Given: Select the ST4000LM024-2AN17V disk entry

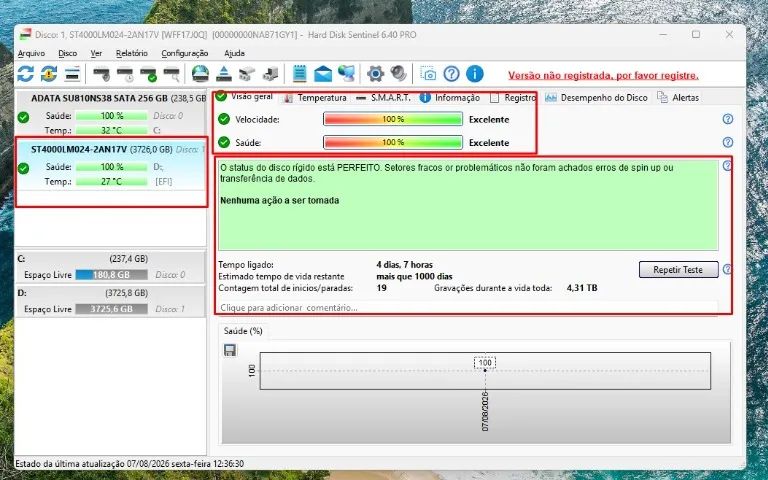Looking at the screenshot, I should tap(112, 165).
